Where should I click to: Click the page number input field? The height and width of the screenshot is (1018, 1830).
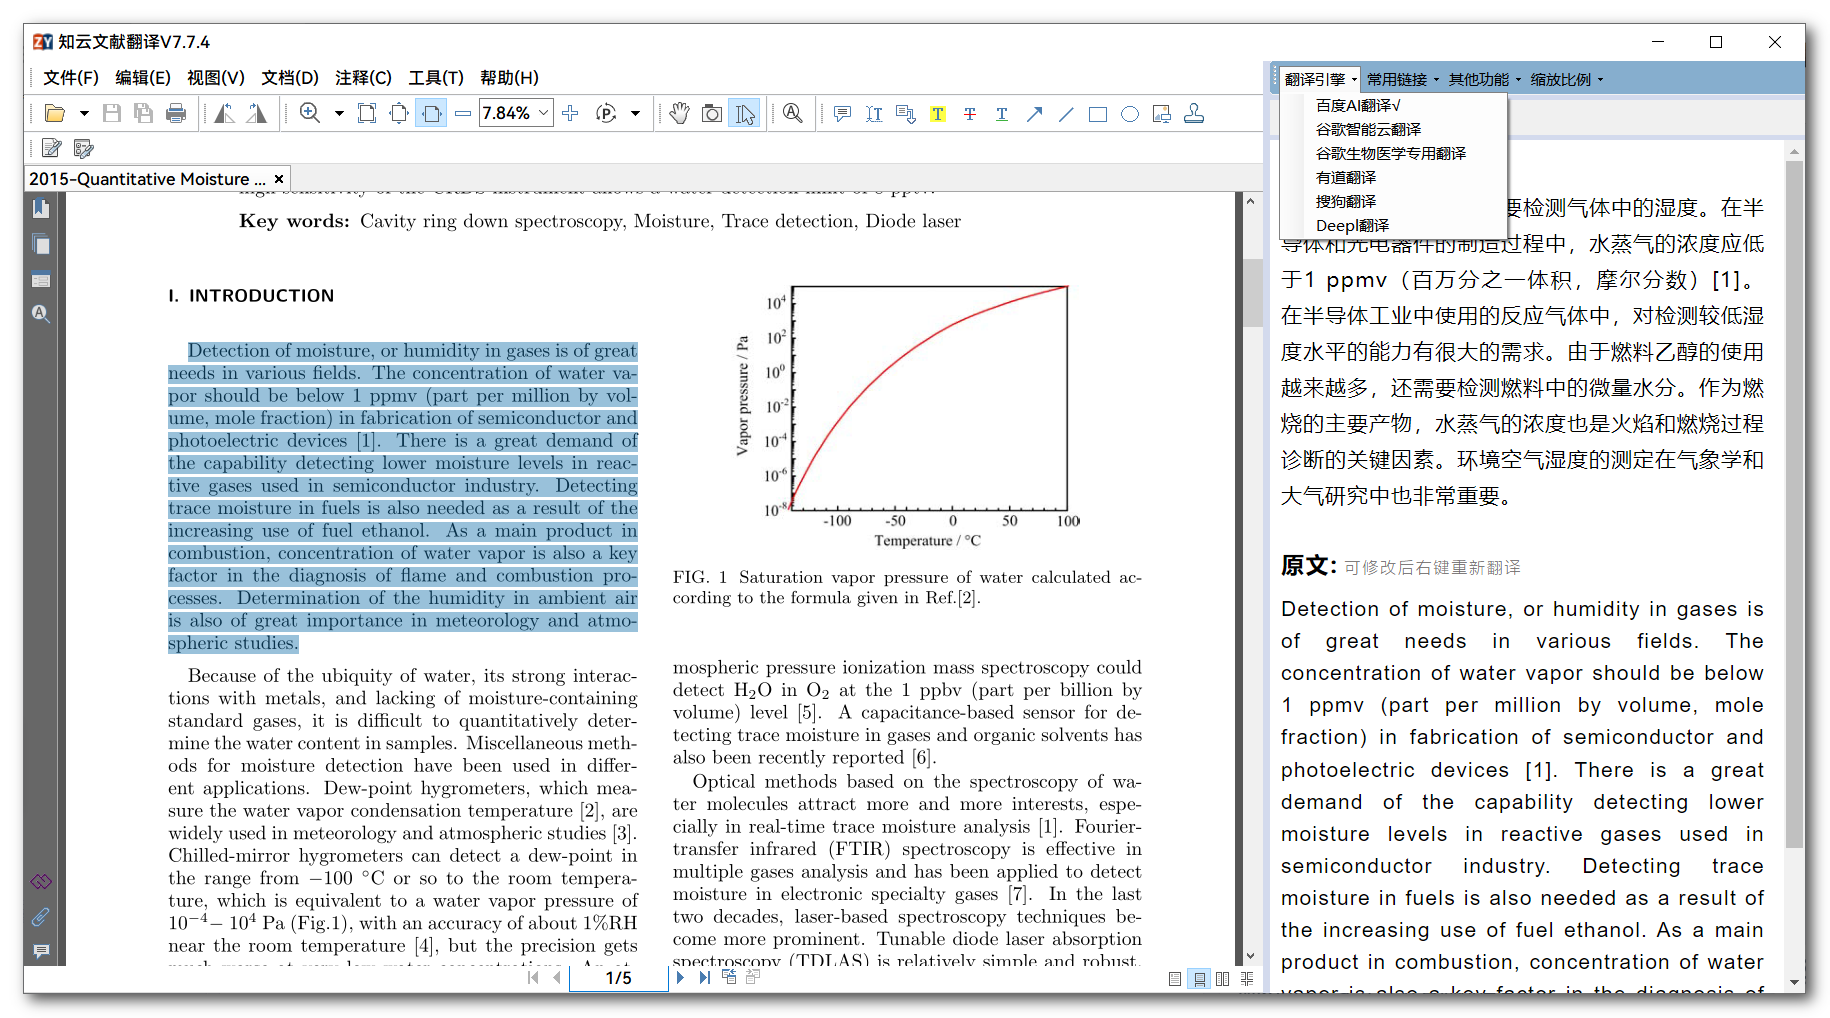tap(618, 978)
